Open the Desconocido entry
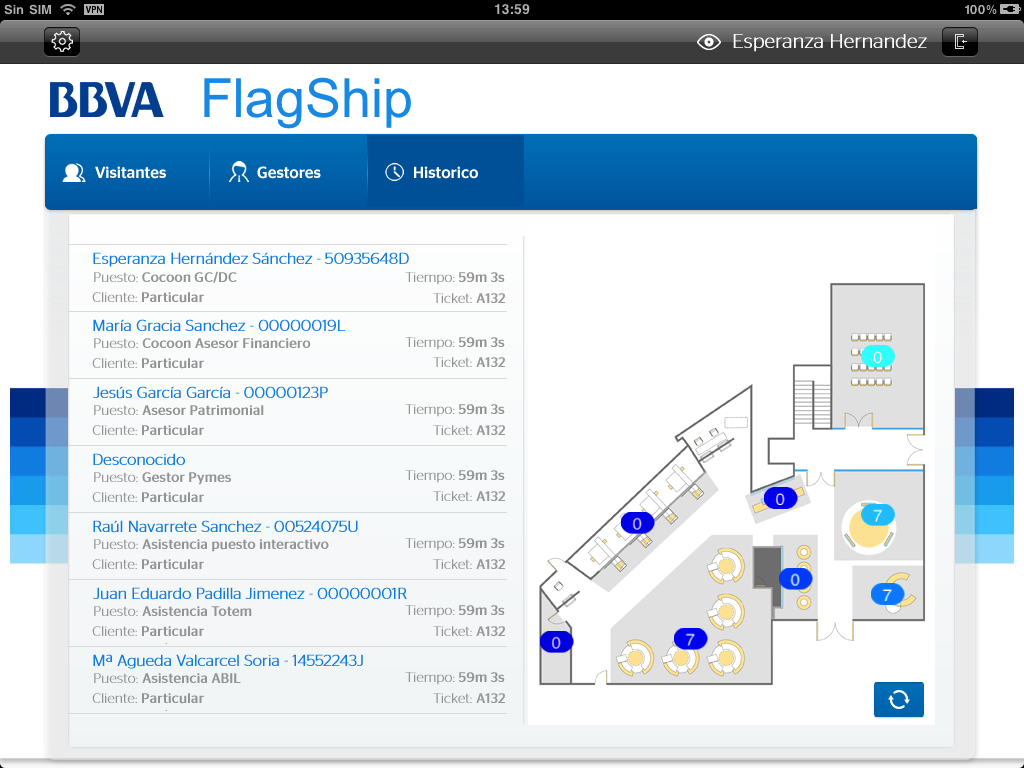Screen dimensions: 1024x768 tap(288, 479)
